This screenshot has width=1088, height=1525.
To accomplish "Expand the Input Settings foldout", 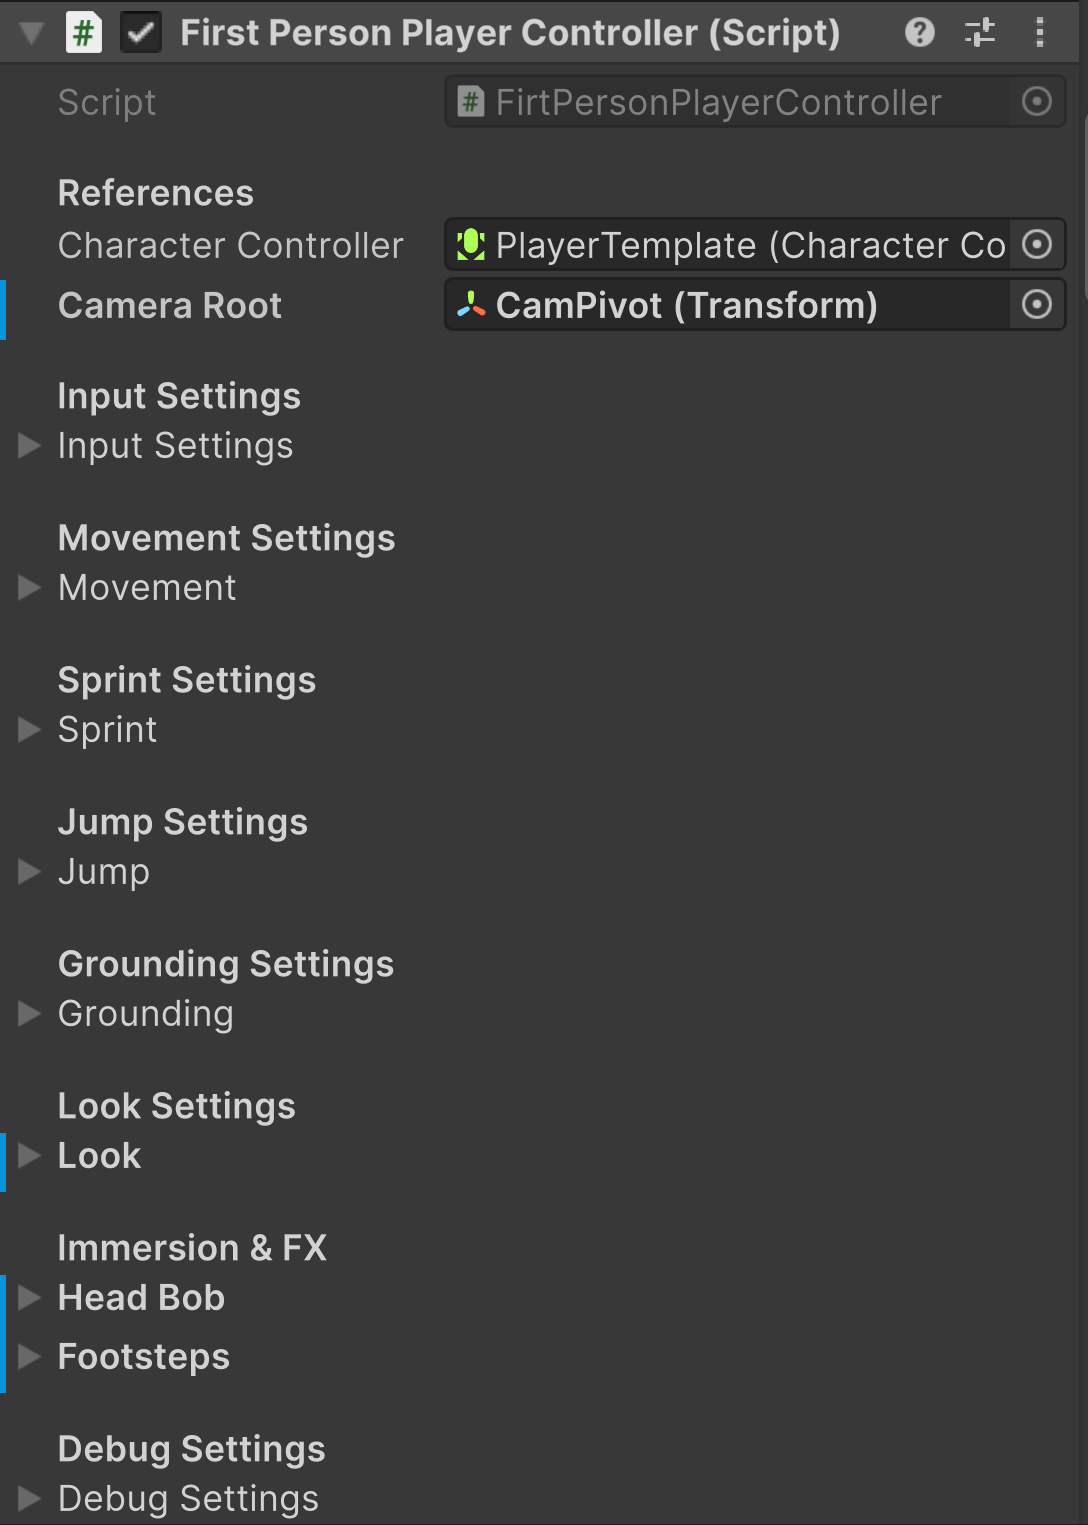I will pos(30,446).
